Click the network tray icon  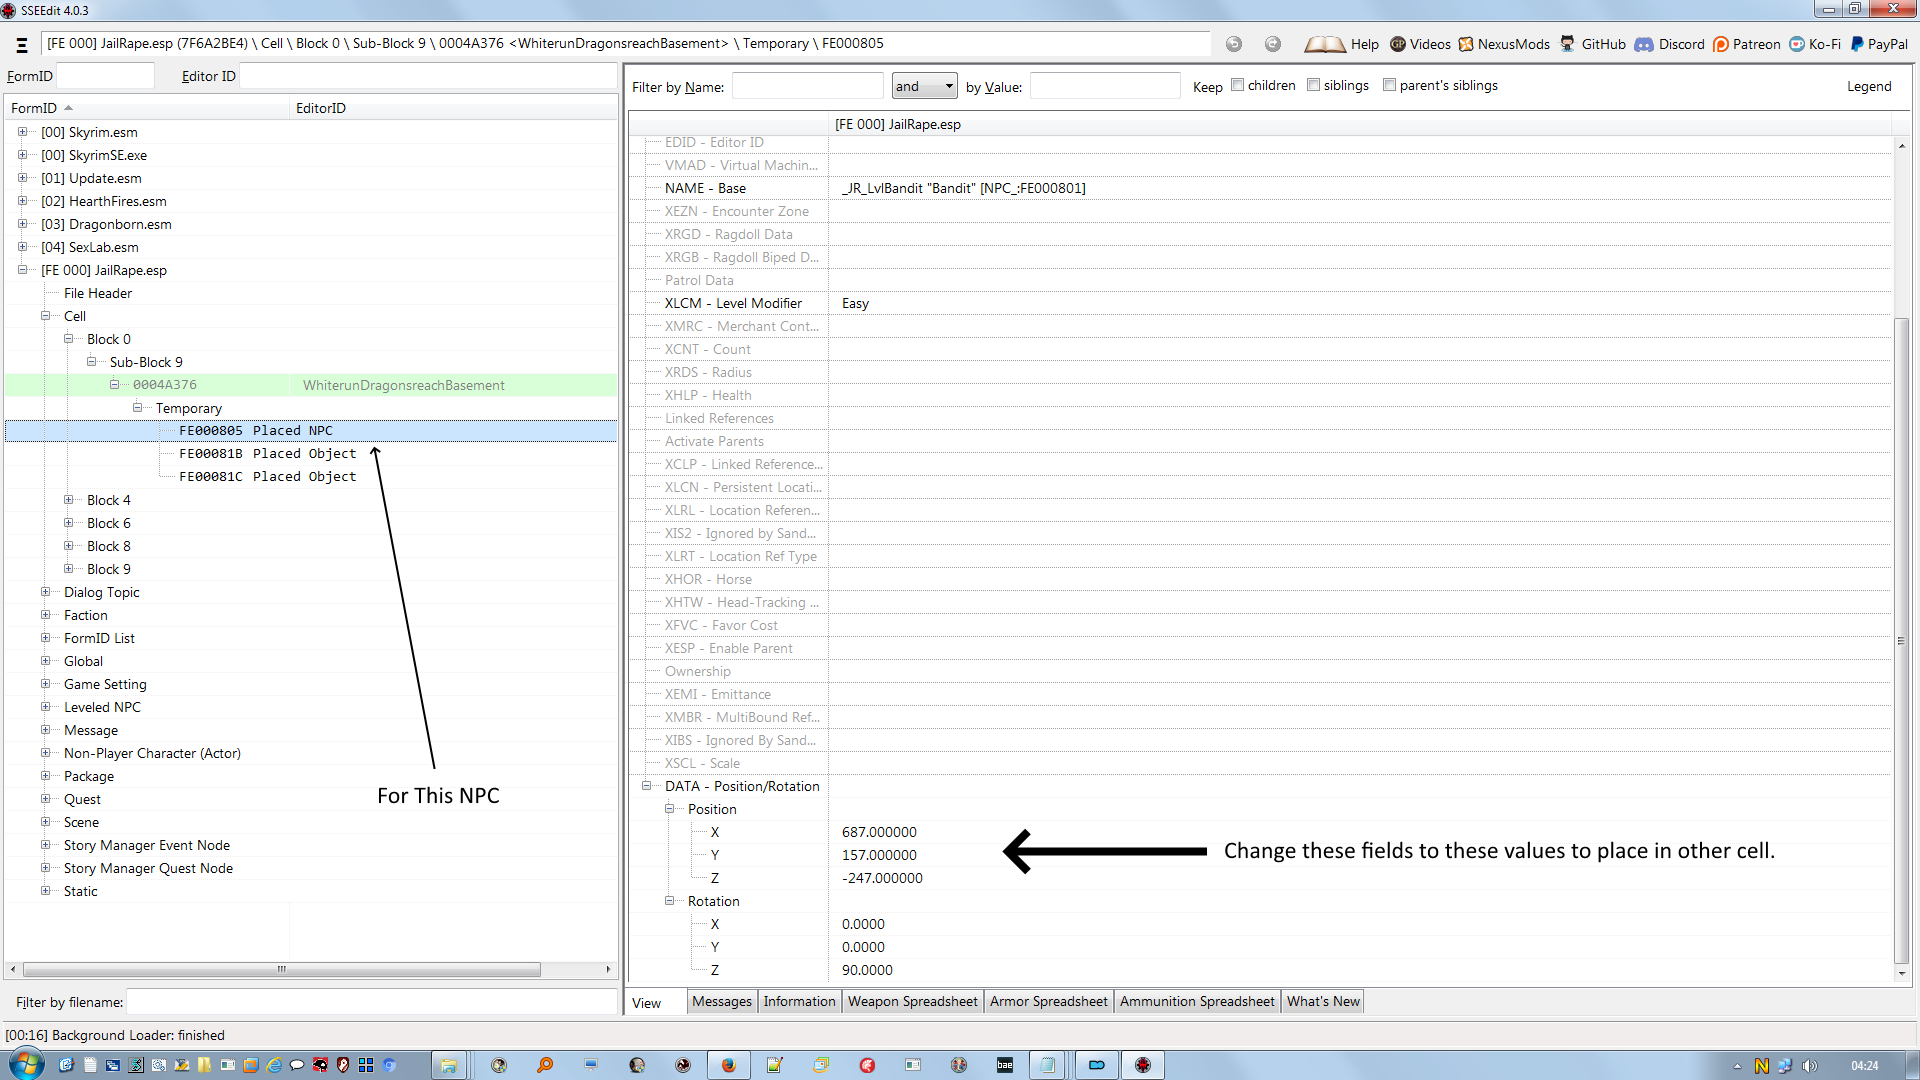click(1785, 1066)
